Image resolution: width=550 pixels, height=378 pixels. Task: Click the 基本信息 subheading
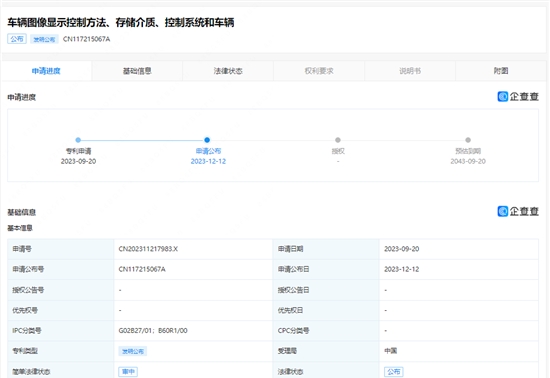(x=20, y=228)
